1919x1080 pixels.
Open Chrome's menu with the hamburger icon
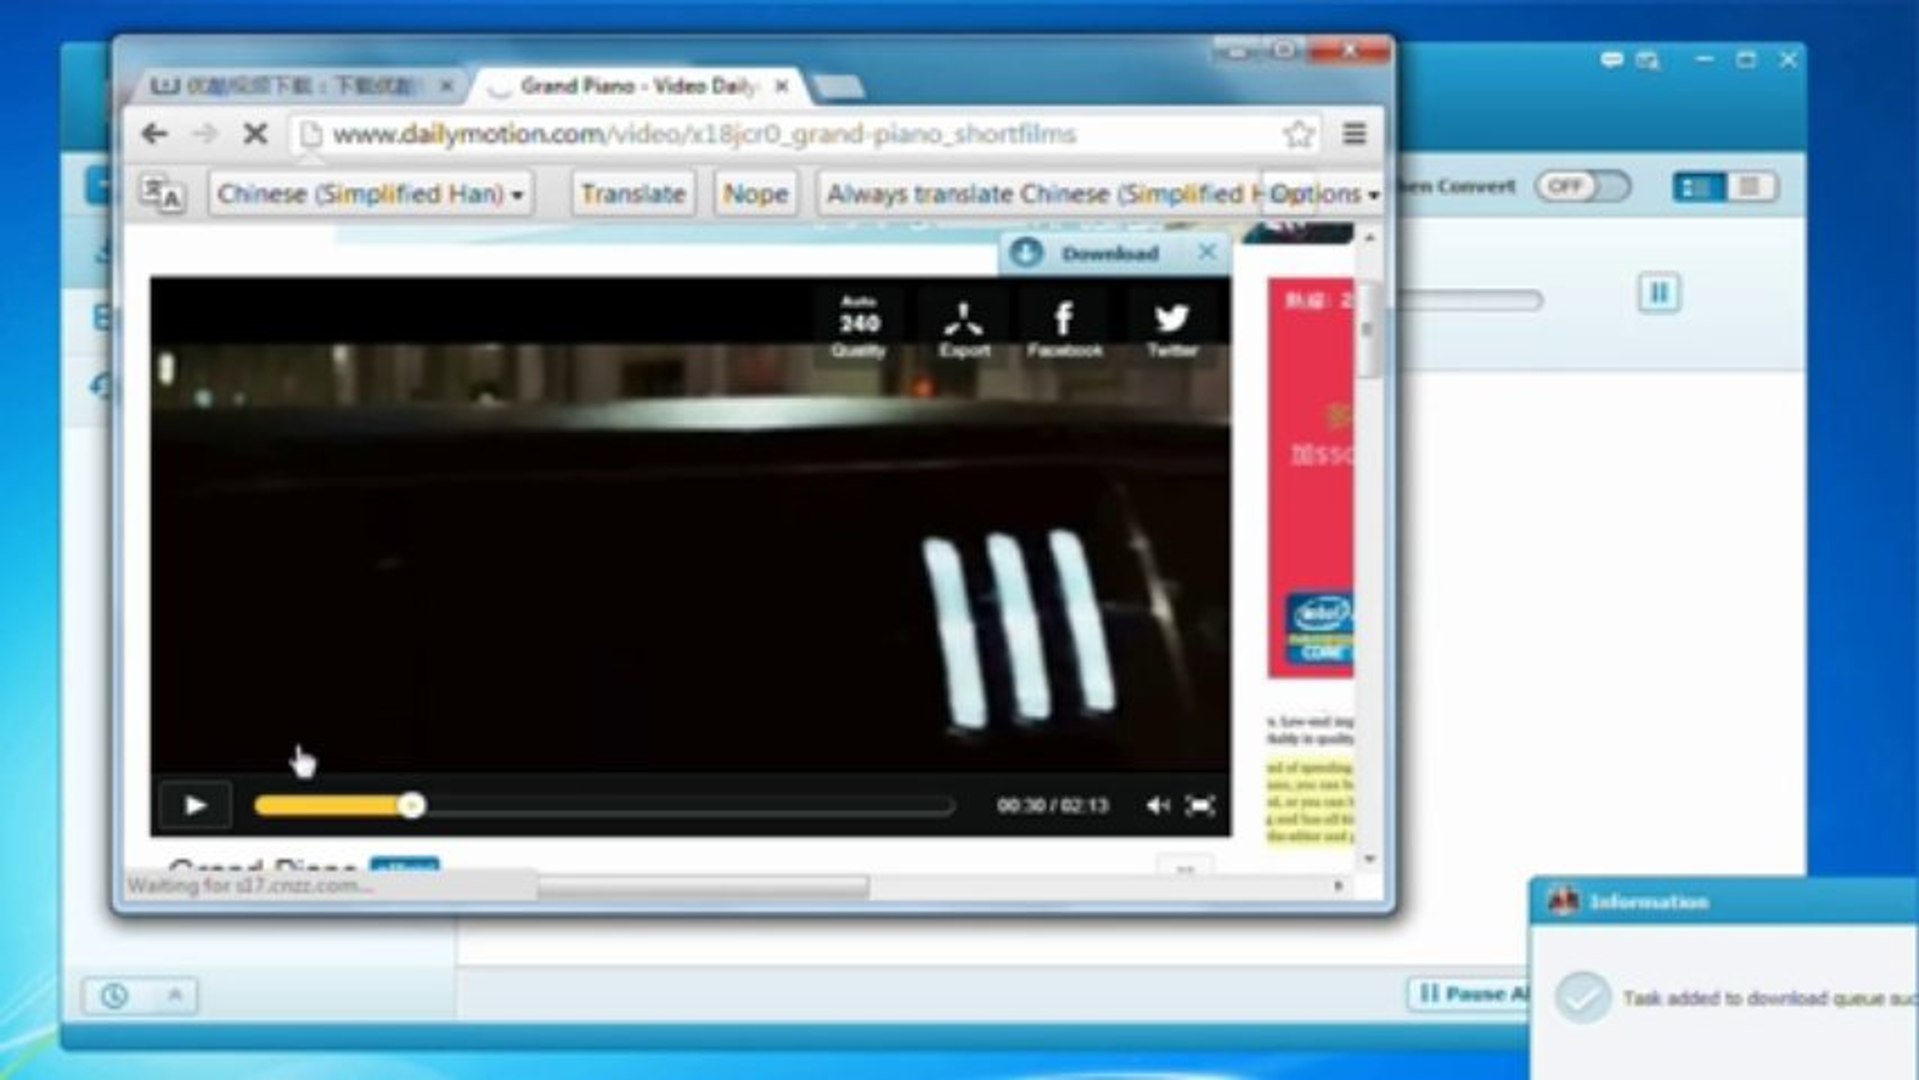pos(1356,133)
